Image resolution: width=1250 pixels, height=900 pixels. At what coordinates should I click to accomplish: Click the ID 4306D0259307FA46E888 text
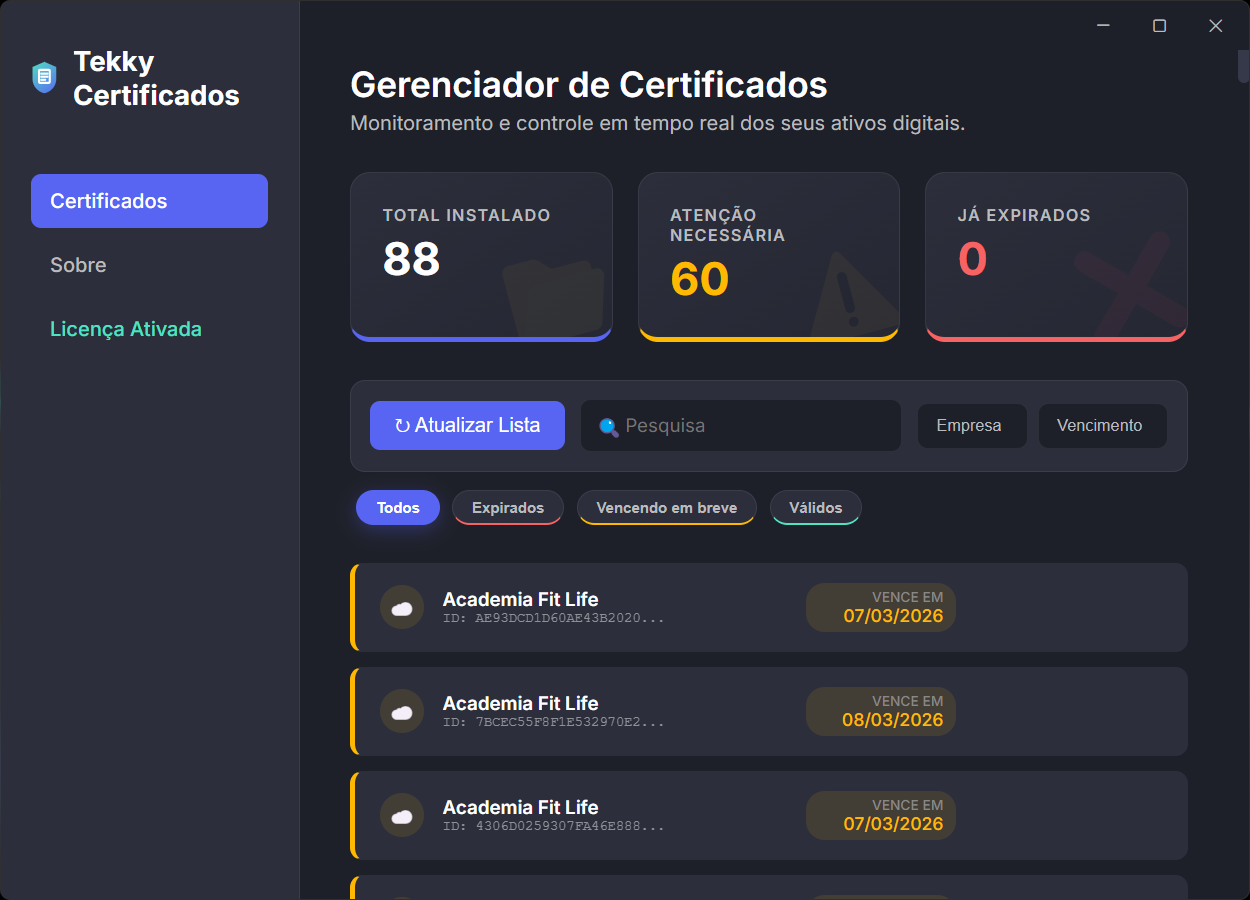[x=554, y=826]
